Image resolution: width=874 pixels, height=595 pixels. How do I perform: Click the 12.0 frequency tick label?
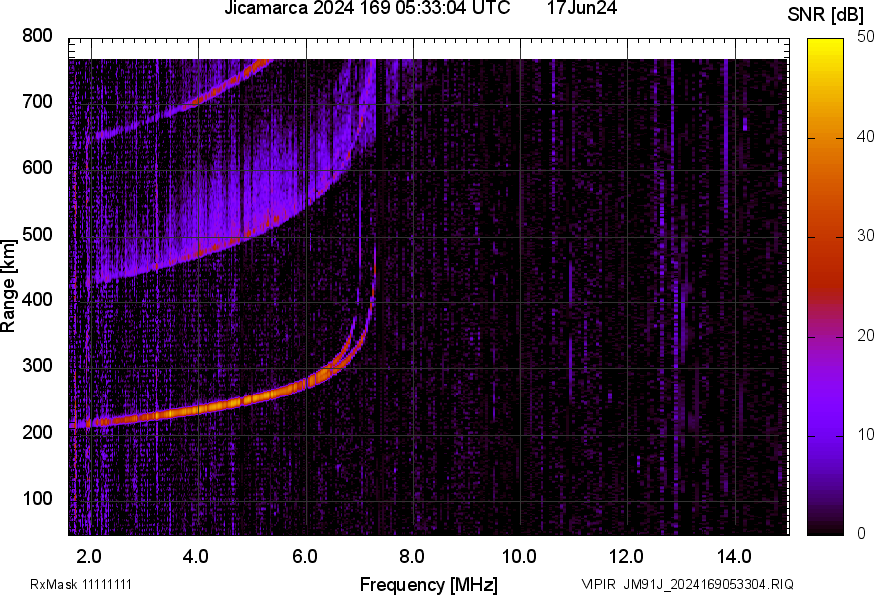coord(626,557)
